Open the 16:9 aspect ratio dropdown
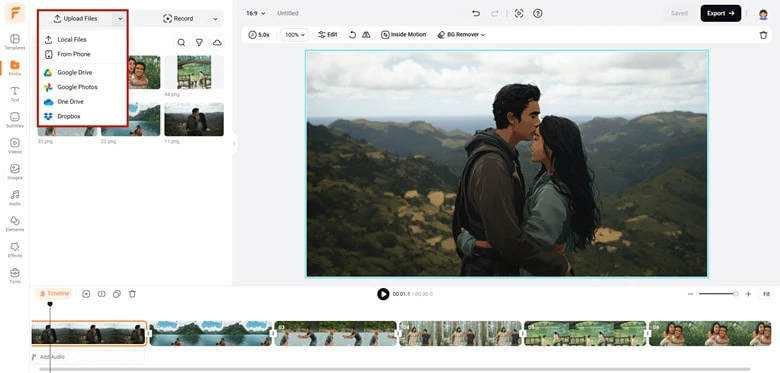780x373 pixels. [x=256, y=13]
